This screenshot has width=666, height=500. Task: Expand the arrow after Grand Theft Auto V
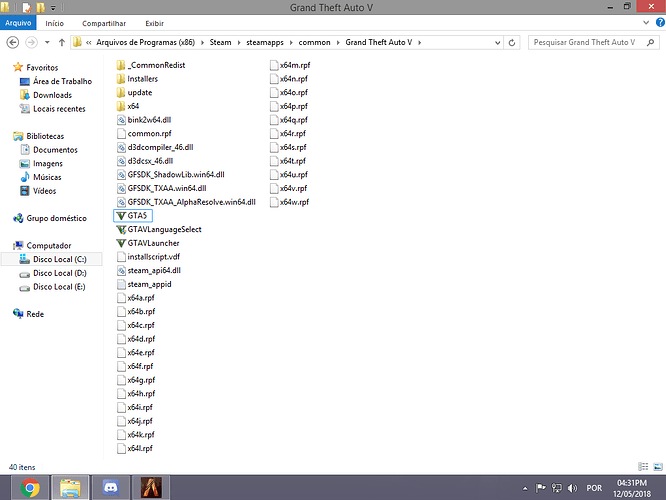[420, 42]
